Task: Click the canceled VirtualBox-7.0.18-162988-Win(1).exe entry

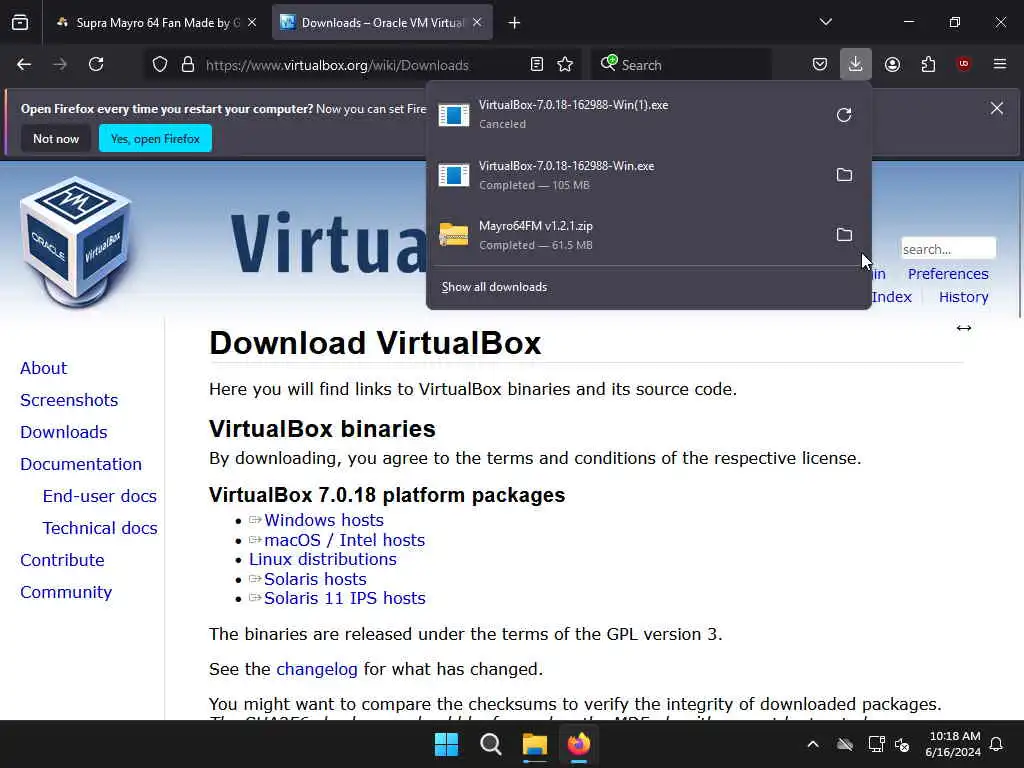Action: [627, 114]
